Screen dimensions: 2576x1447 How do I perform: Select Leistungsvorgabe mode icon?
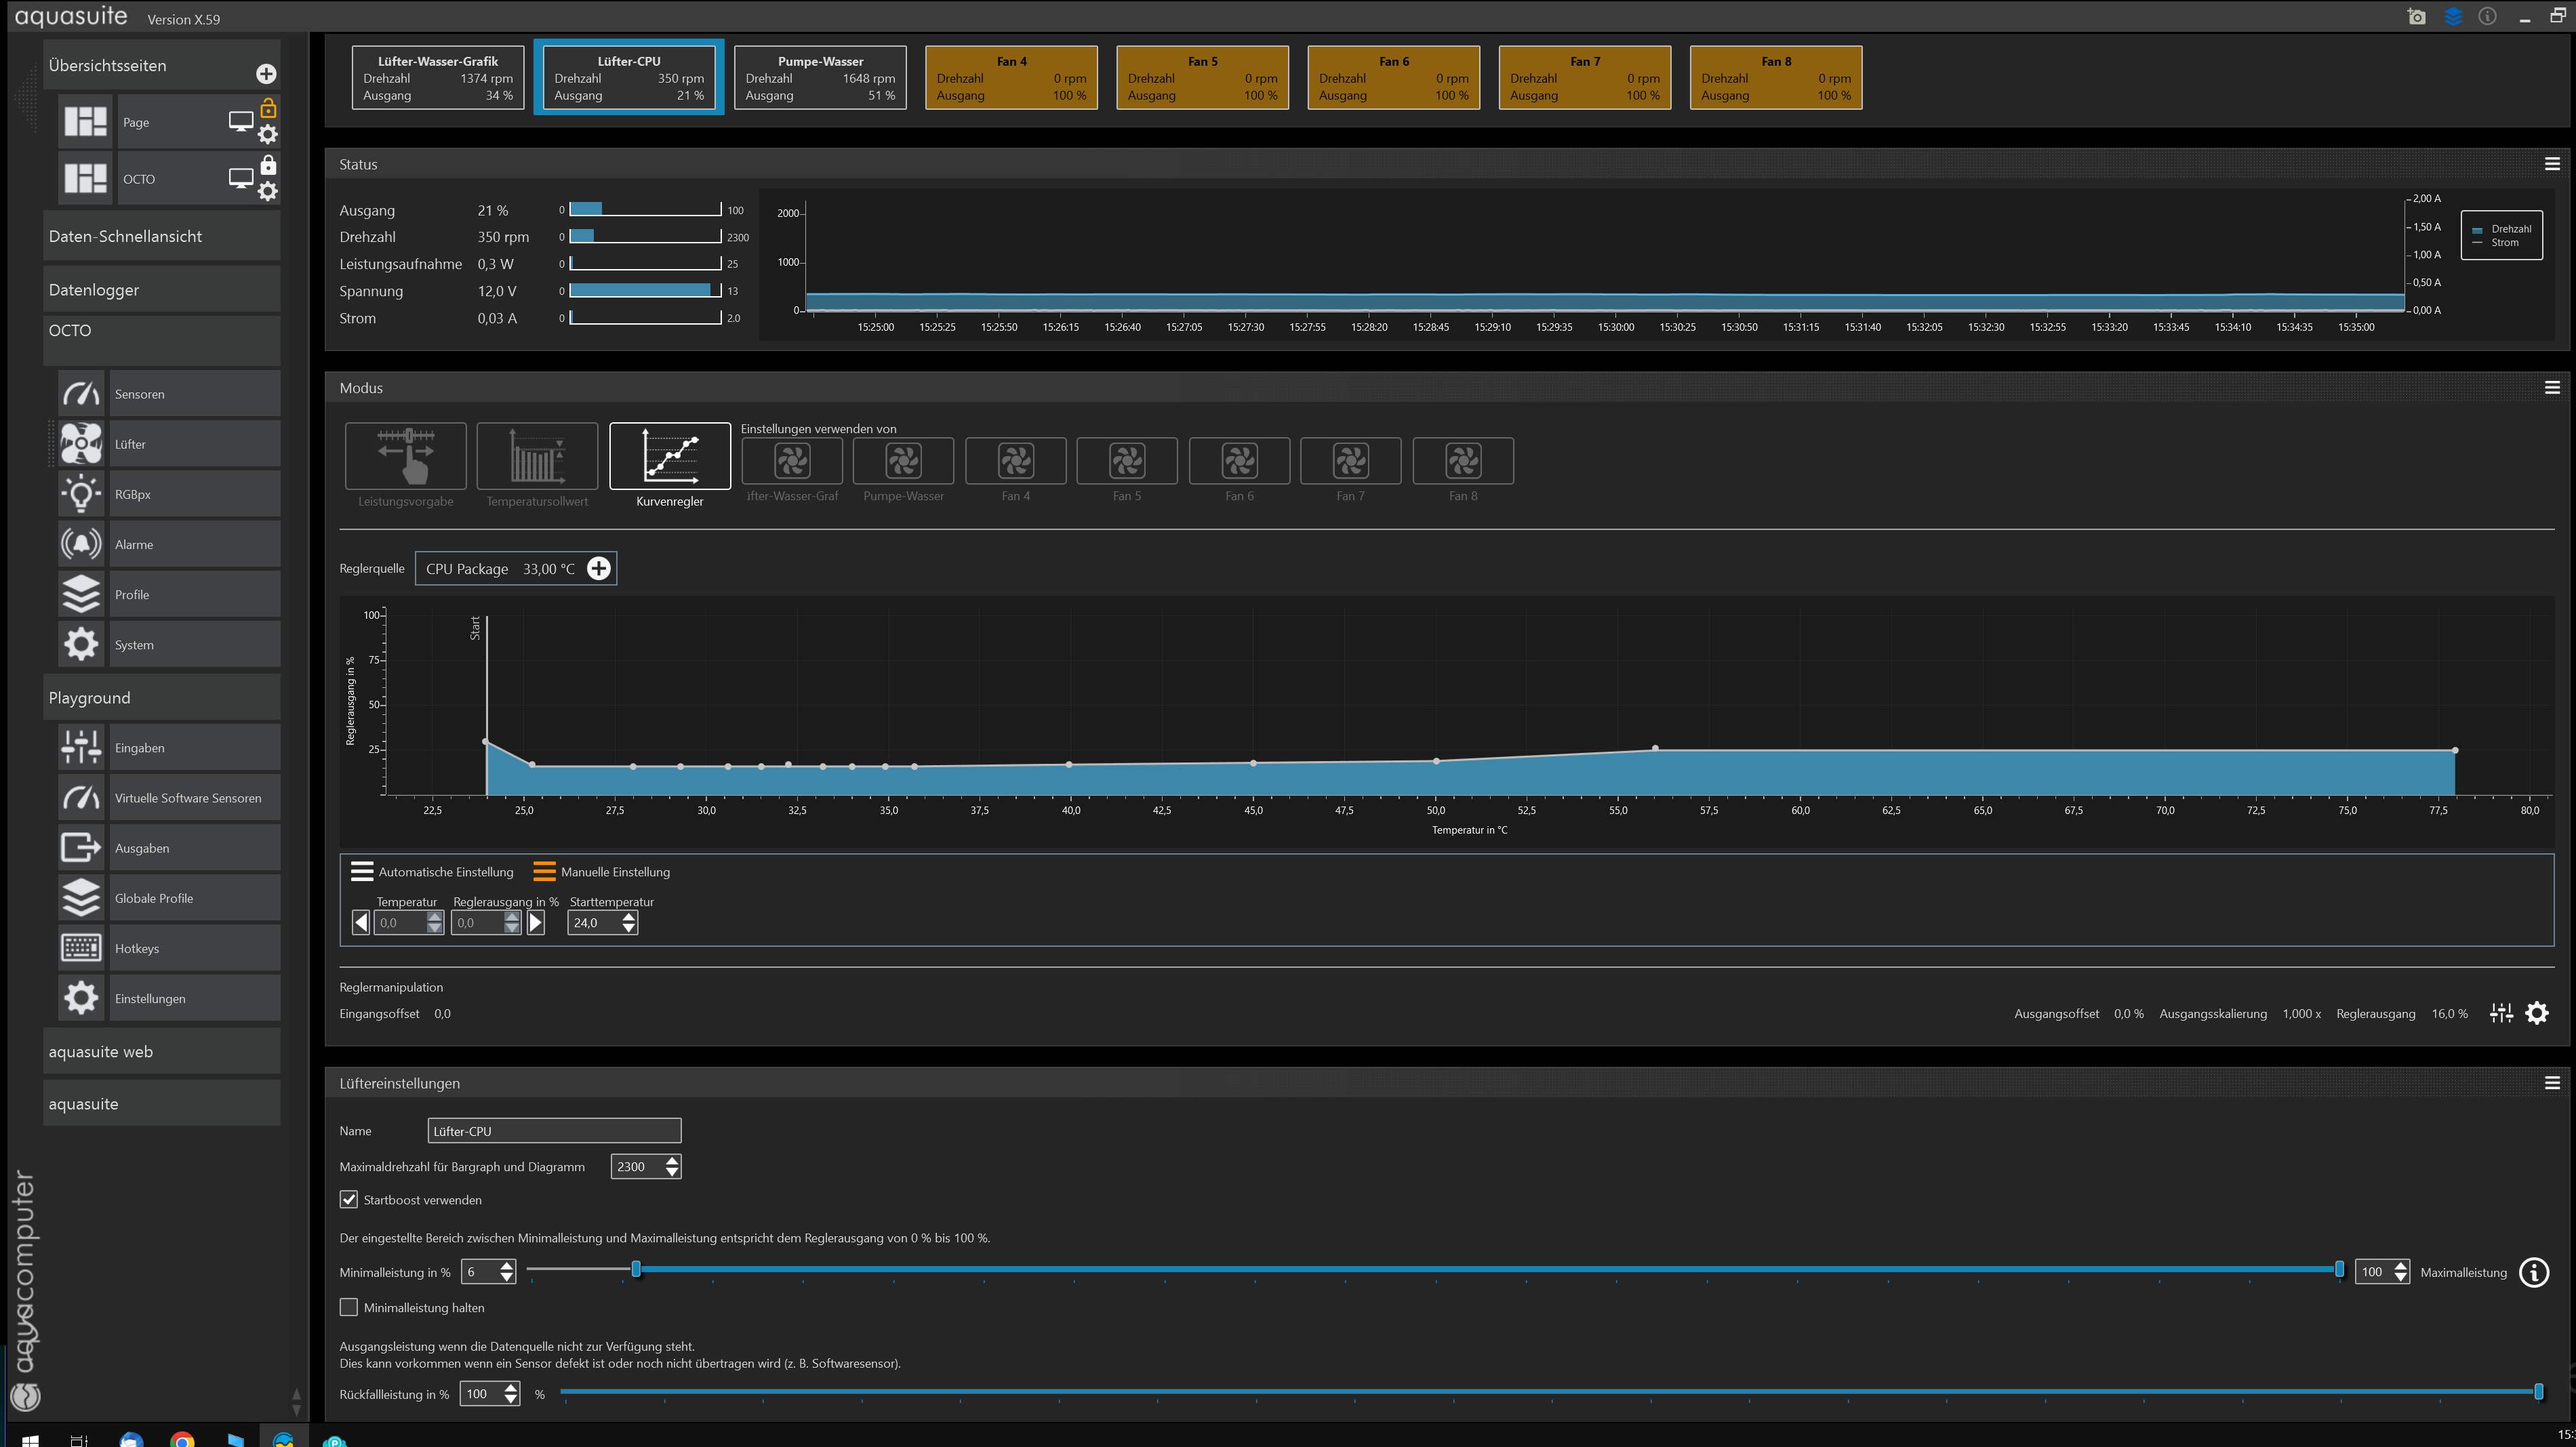(x=405, y=456)
